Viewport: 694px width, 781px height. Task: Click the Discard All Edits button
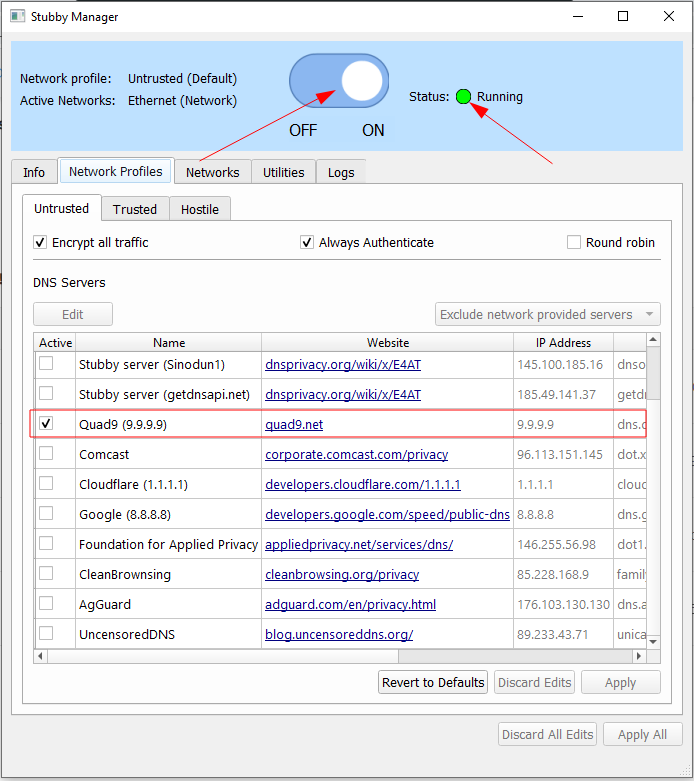[x=548, y=734]
